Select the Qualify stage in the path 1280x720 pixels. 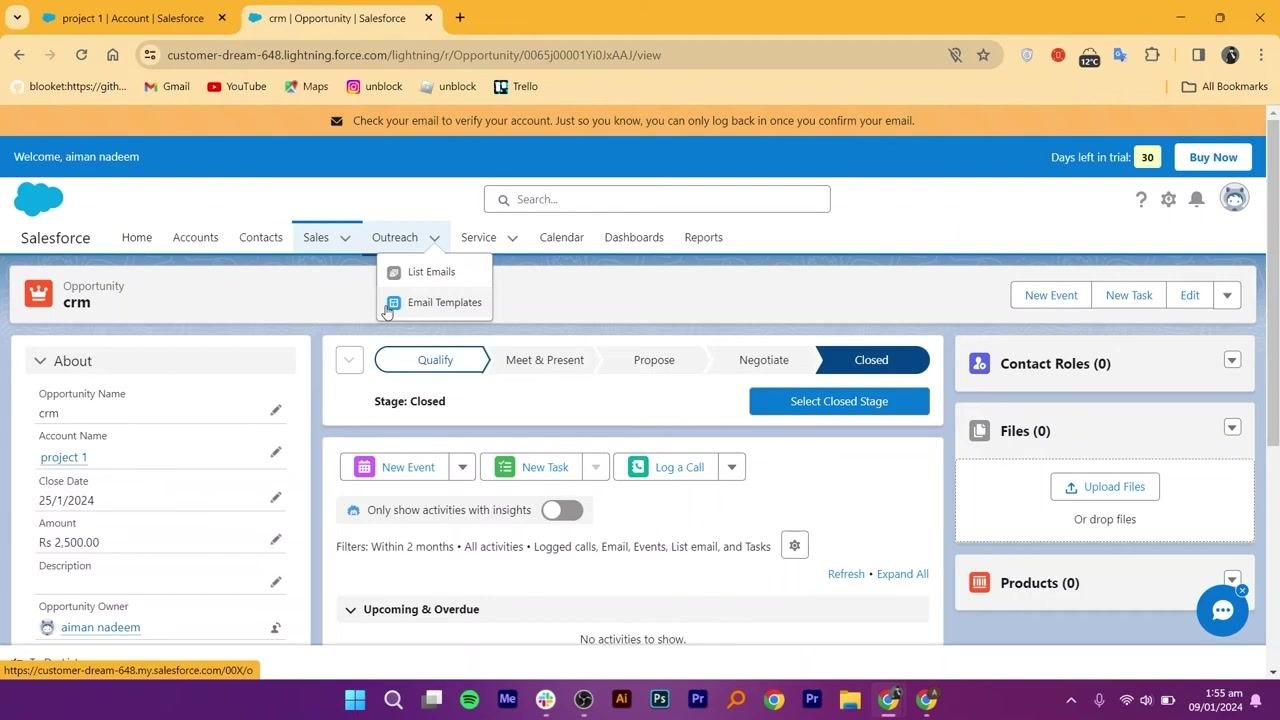(x=435, y=360)
